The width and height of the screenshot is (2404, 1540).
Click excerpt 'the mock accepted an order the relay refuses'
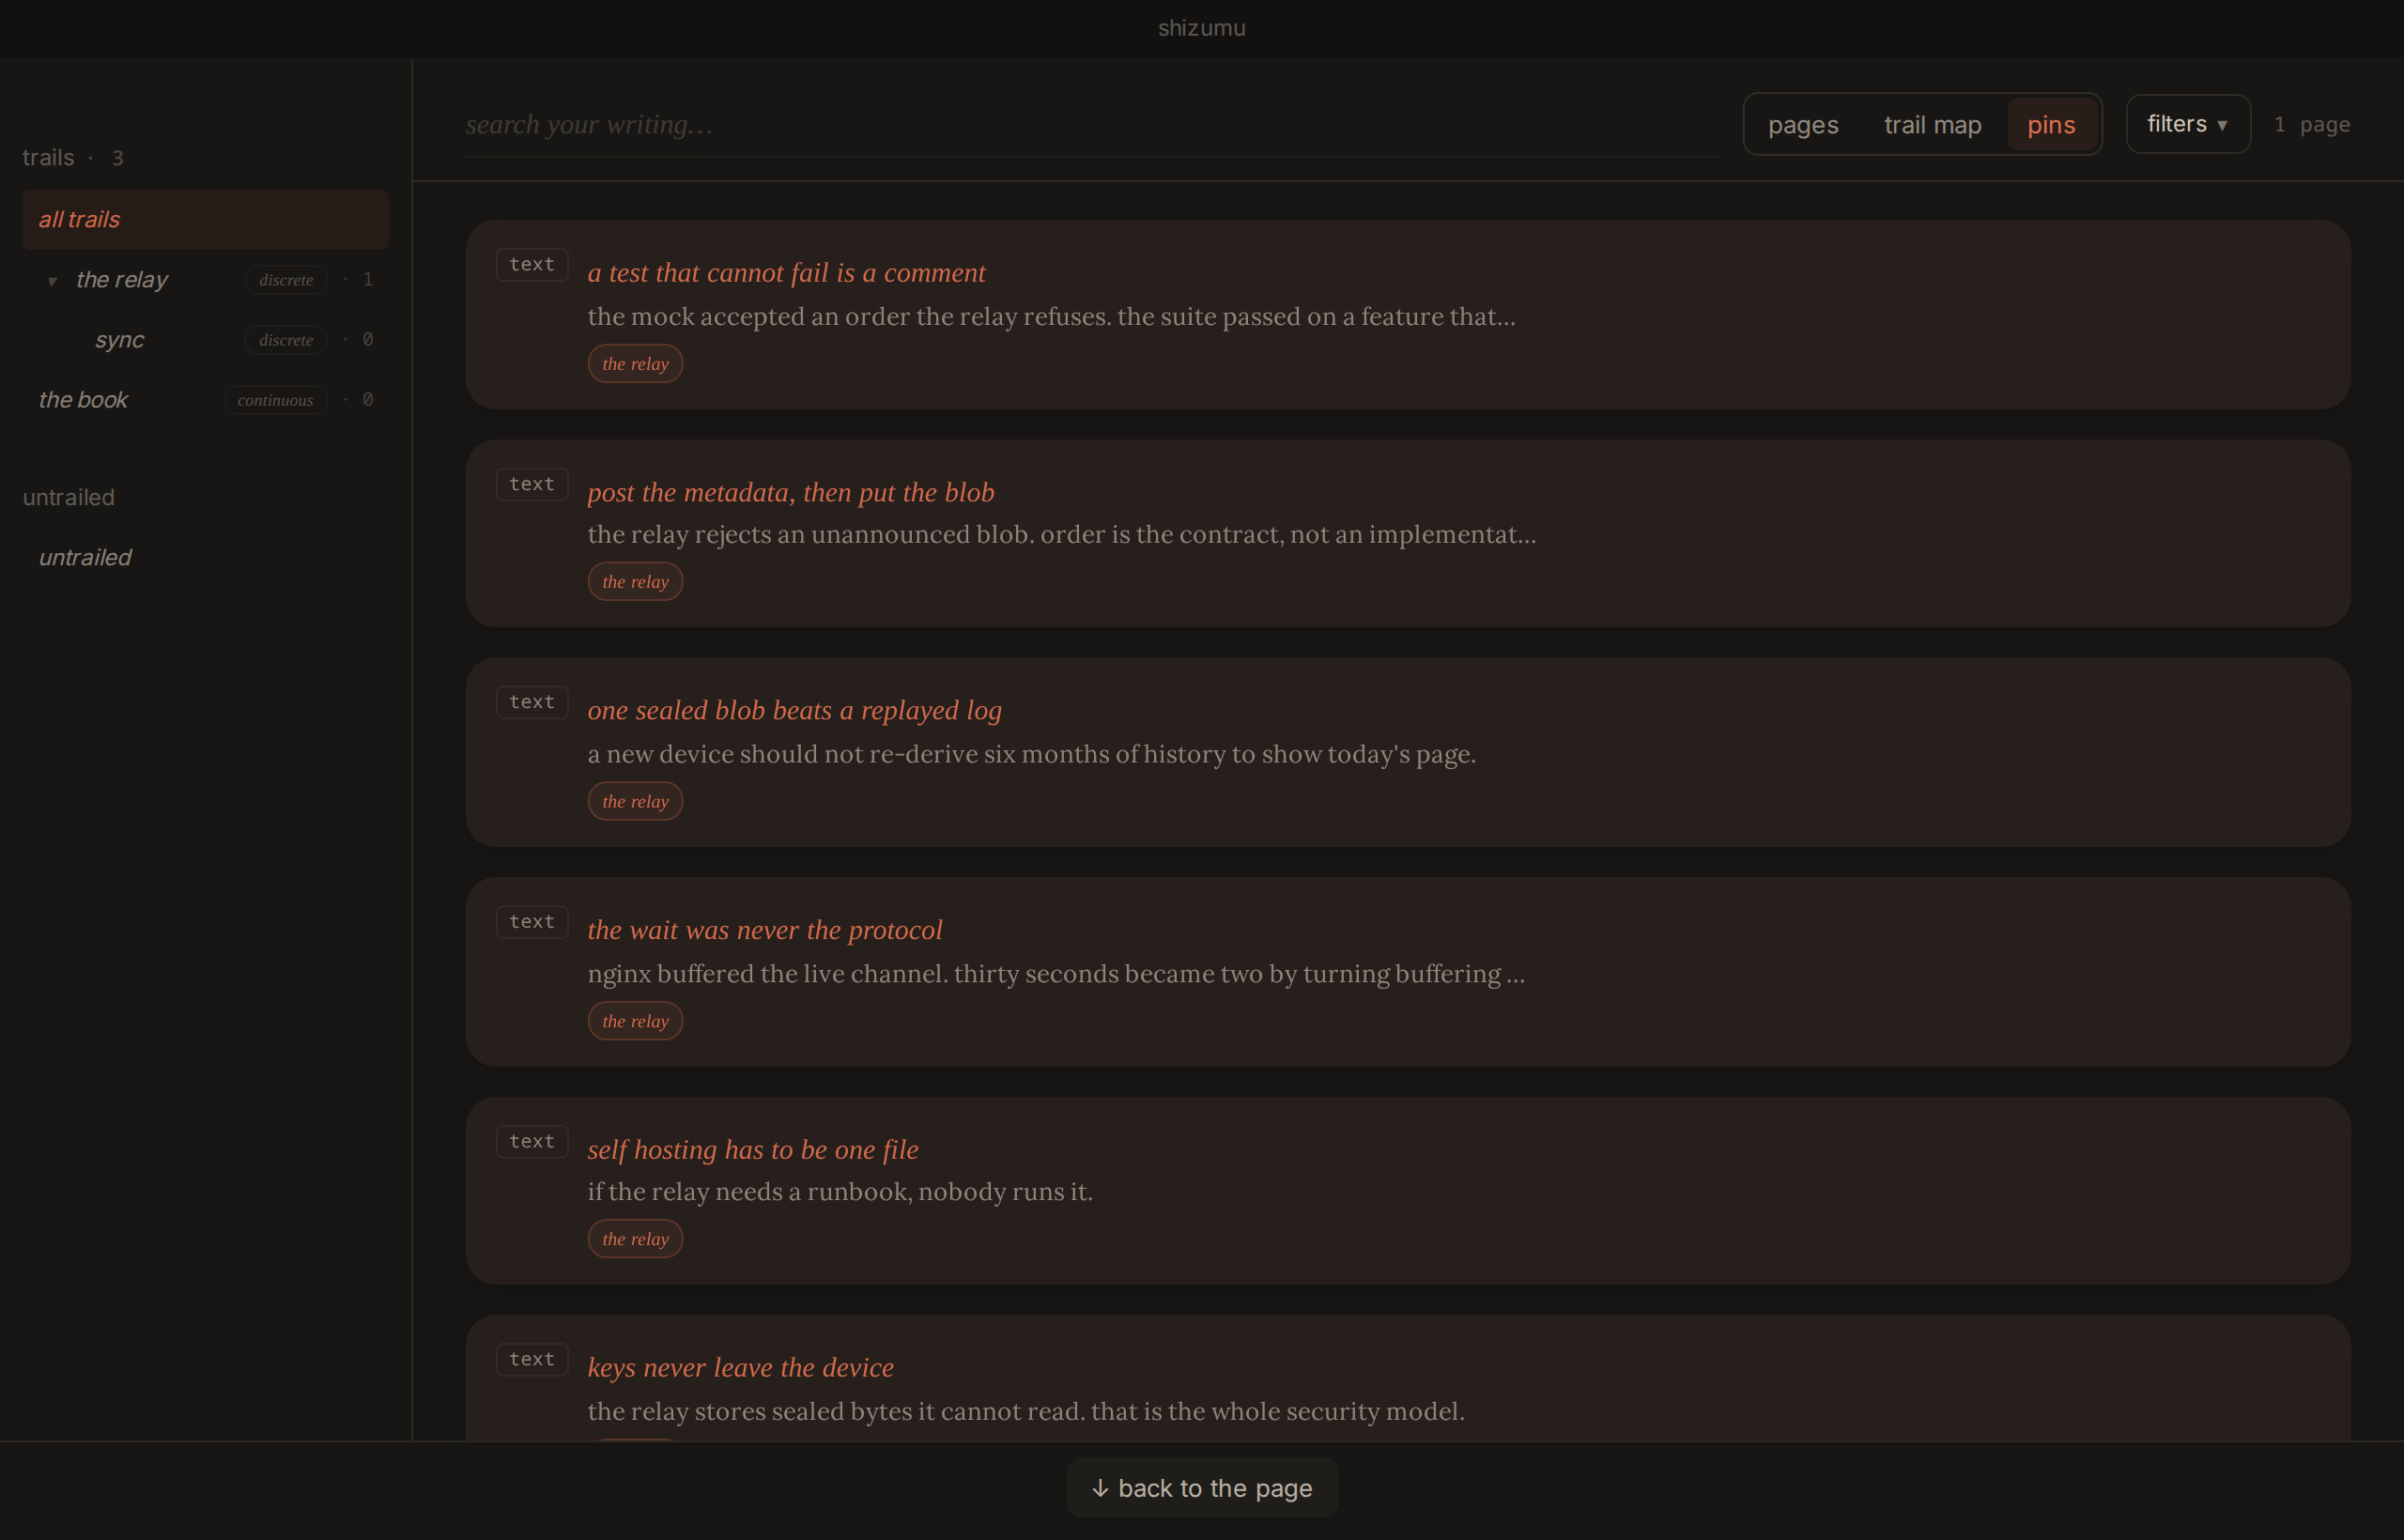(x=1051, y=317)
